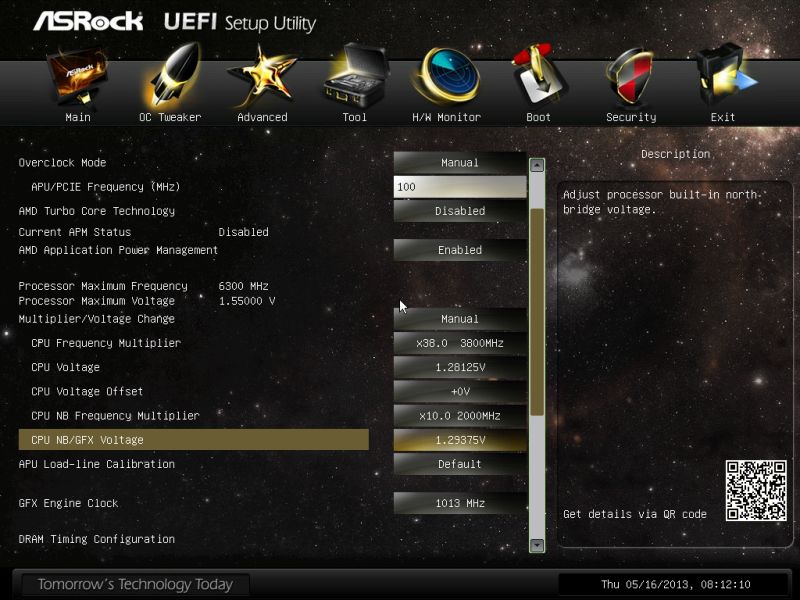Open Multiplier/Voltage Change Manual dropdown
The image size is (800, 600).
[x=460, y=319]
